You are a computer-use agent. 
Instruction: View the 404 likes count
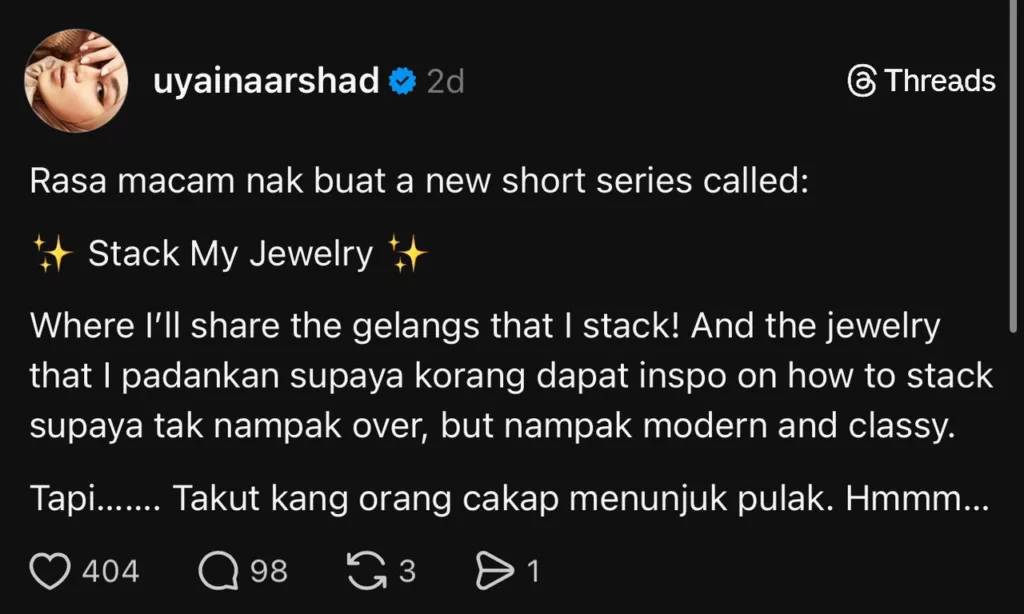[110, 572]
